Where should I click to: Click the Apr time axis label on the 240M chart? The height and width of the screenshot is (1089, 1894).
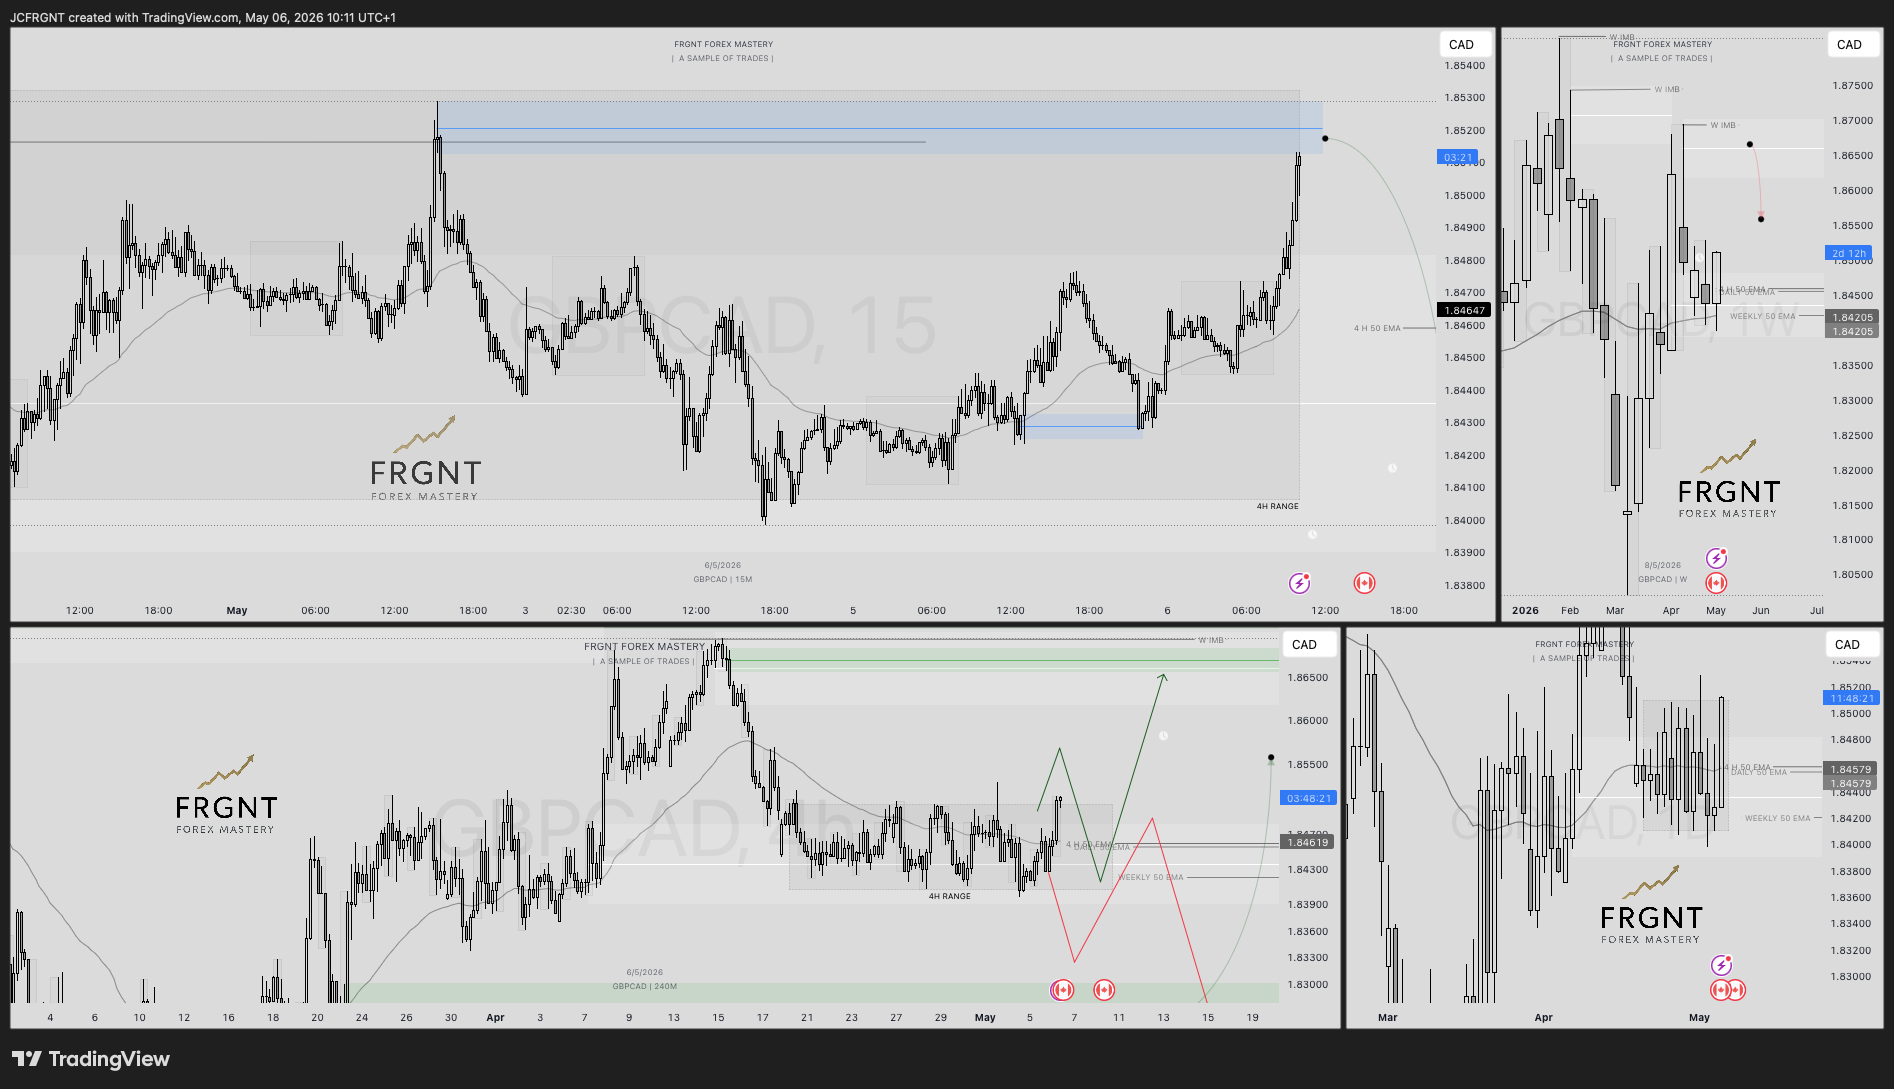[495, 1017]
